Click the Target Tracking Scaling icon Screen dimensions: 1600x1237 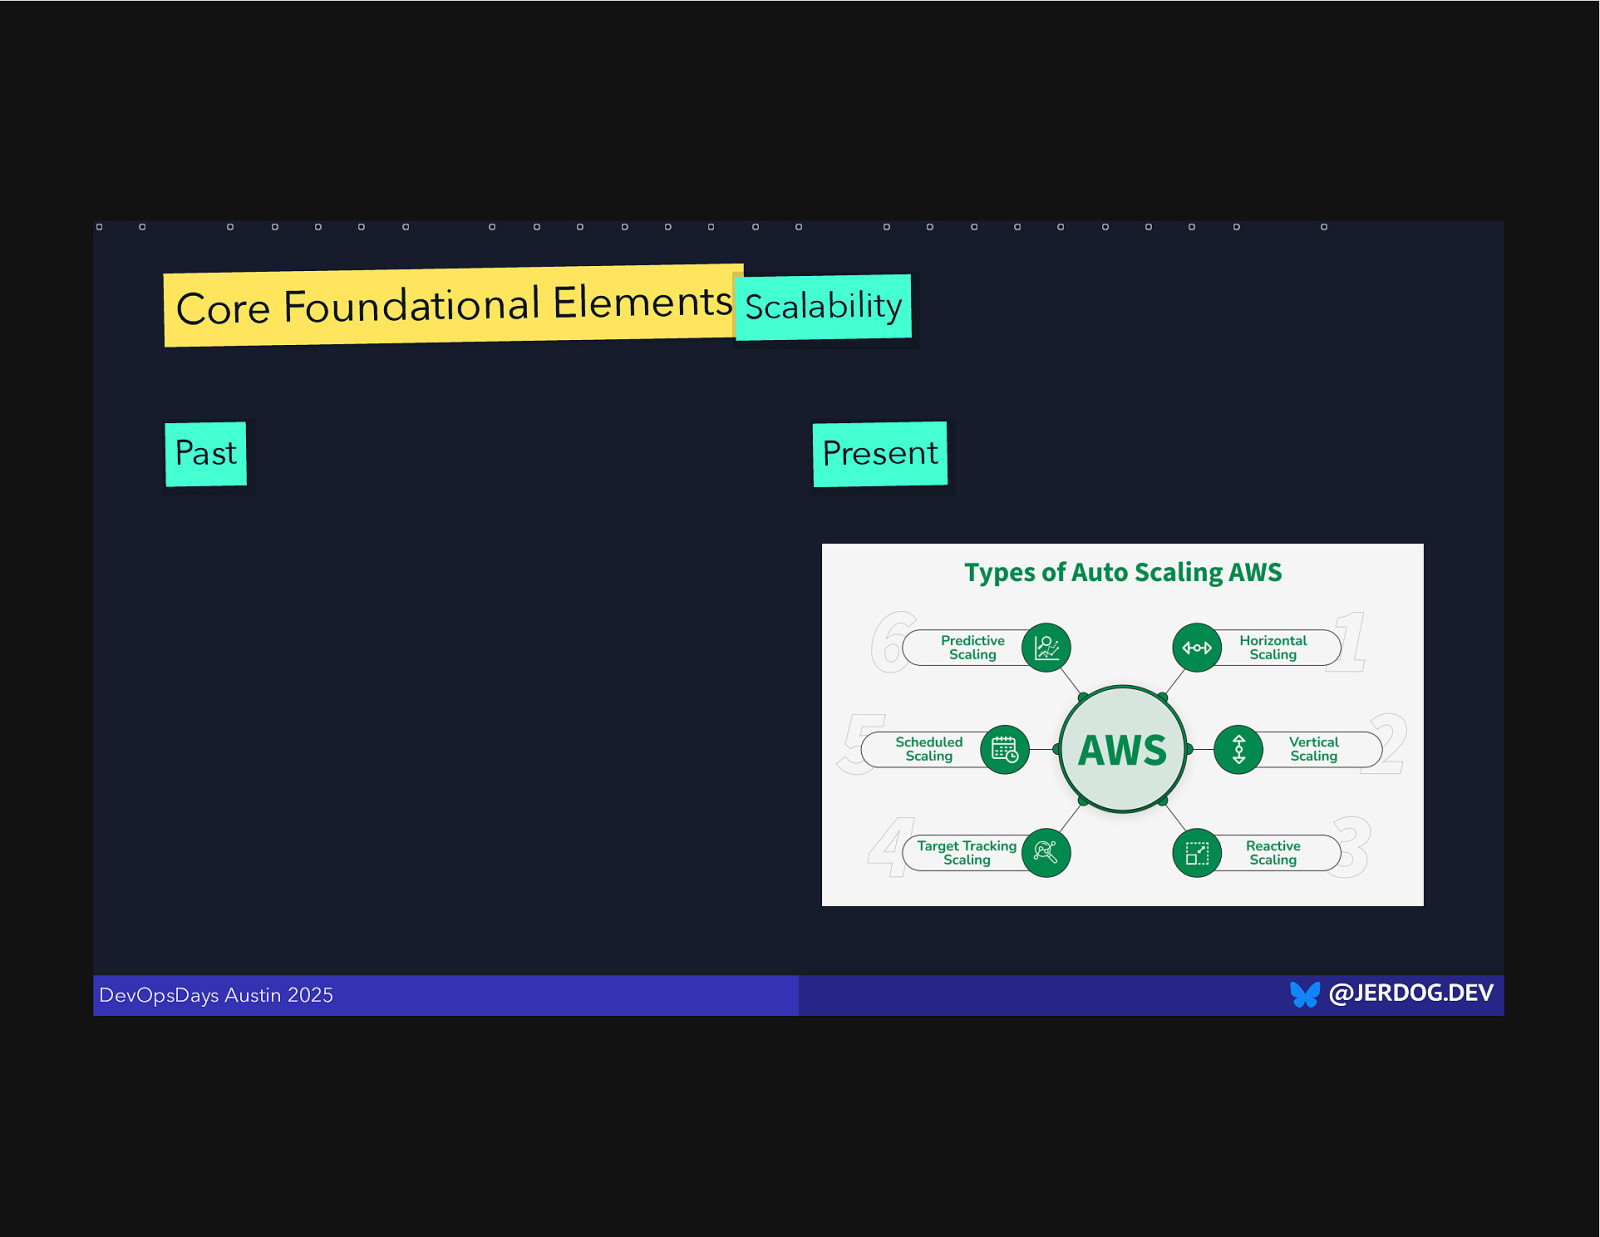1046,853
